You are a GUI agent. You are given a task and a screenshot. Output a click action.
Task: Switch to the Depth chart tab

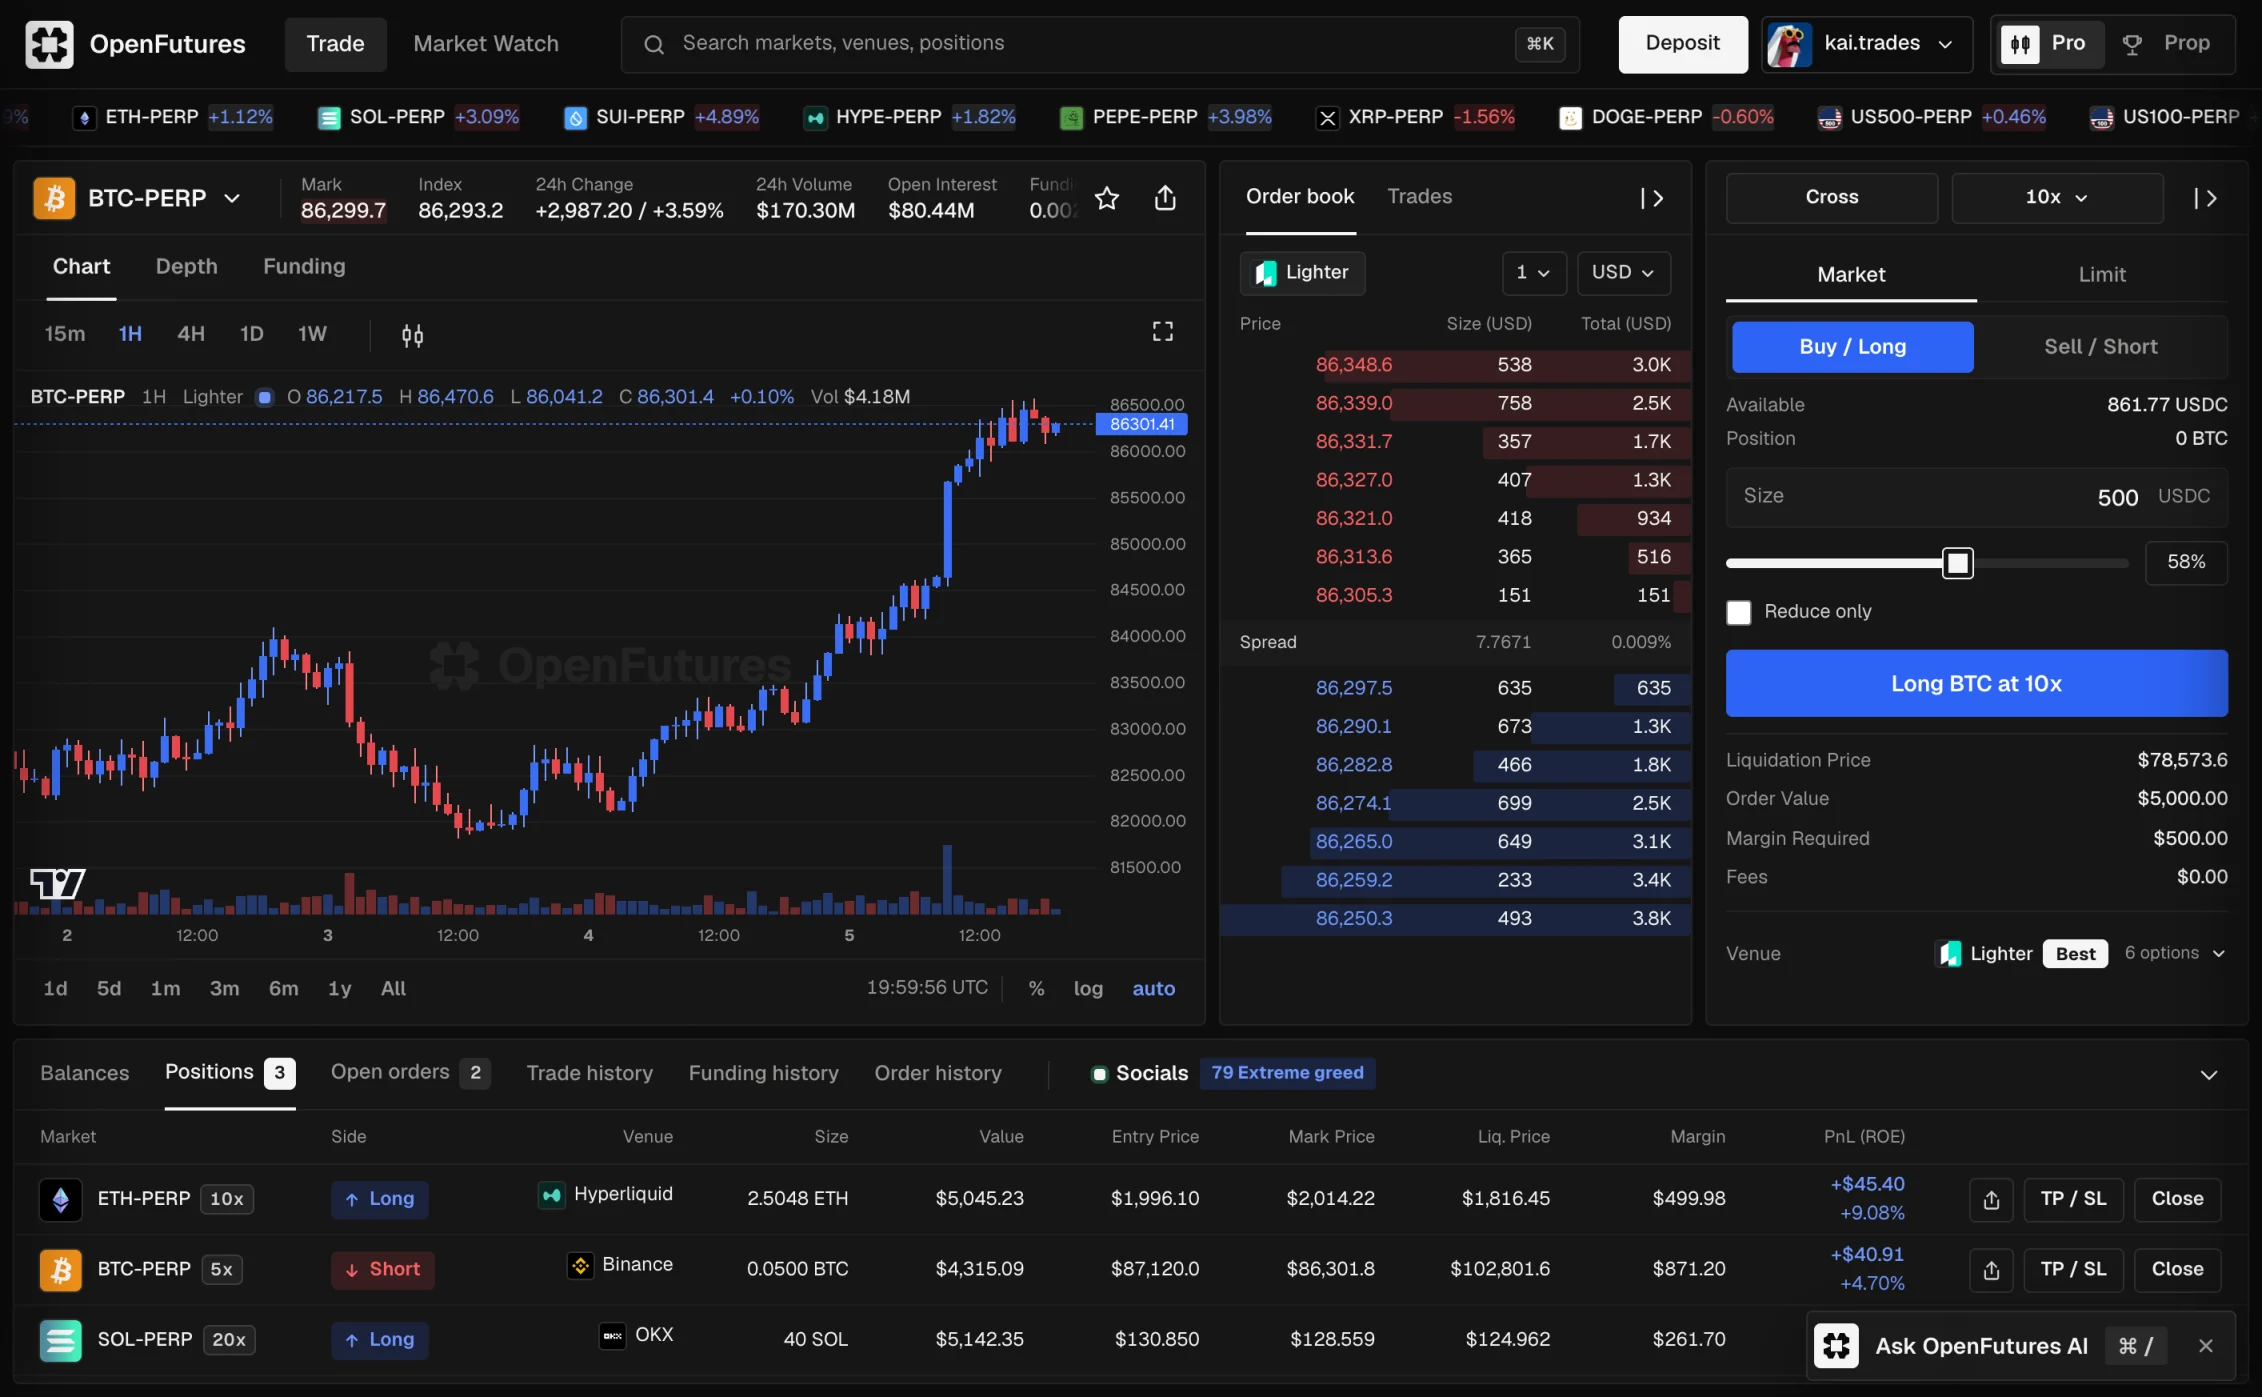coord(186,267)
